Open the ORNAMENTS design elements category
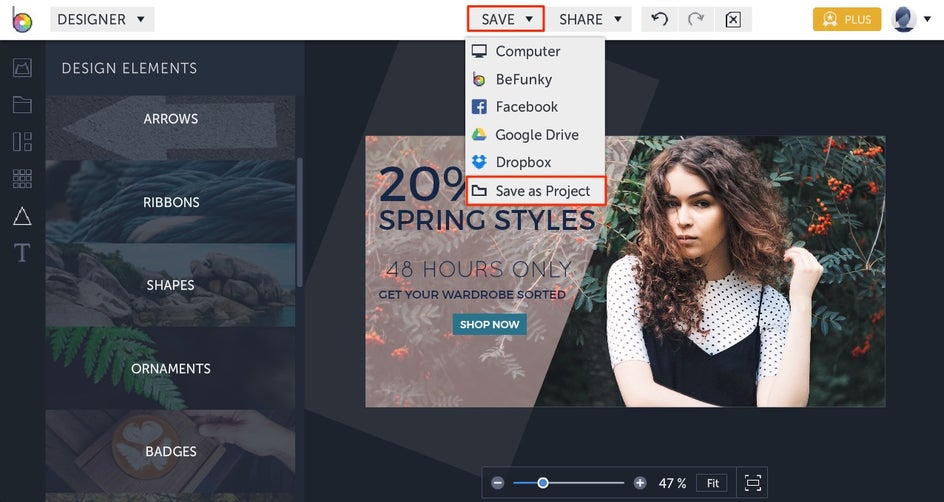Screen dimensions: 944x502 170,368
